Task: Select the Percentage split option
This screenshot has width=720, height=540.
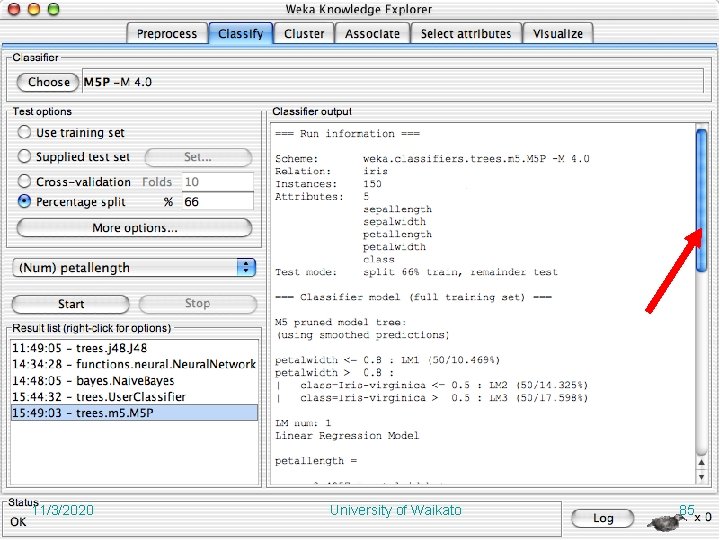Action: (24, 202)
